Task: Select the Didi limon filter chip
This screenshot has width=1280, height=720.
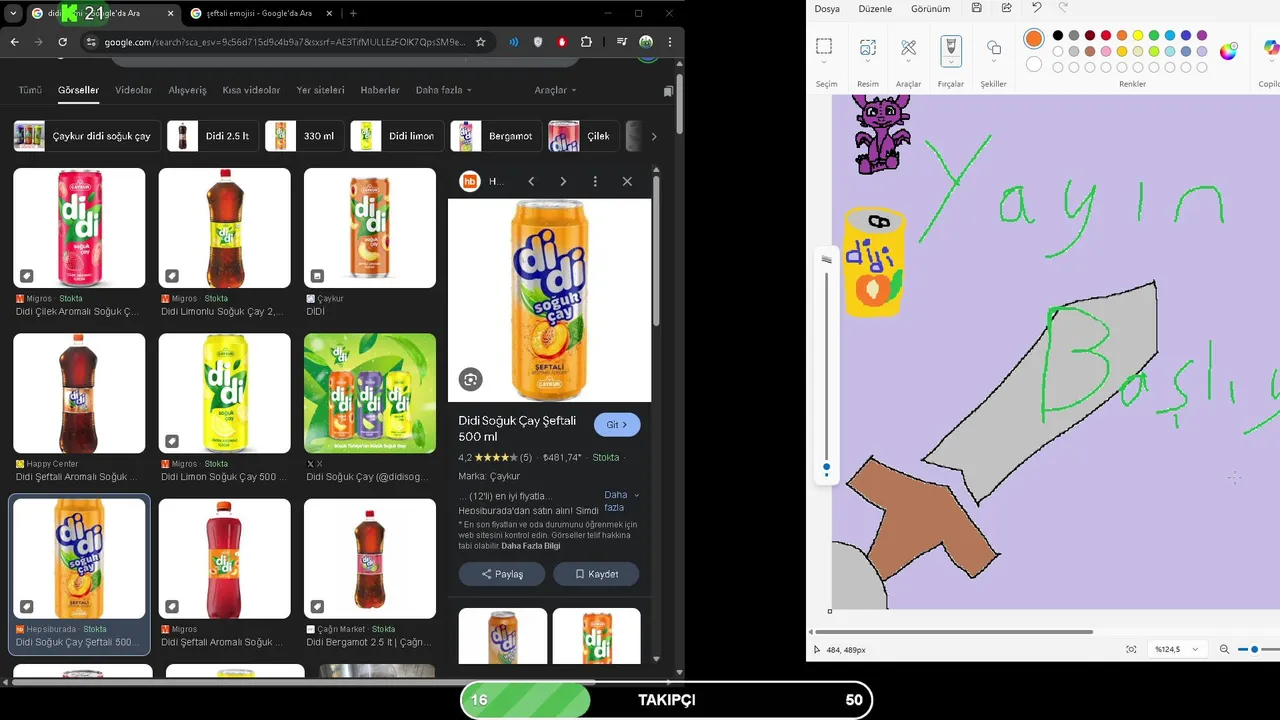Action: point(397,136)
